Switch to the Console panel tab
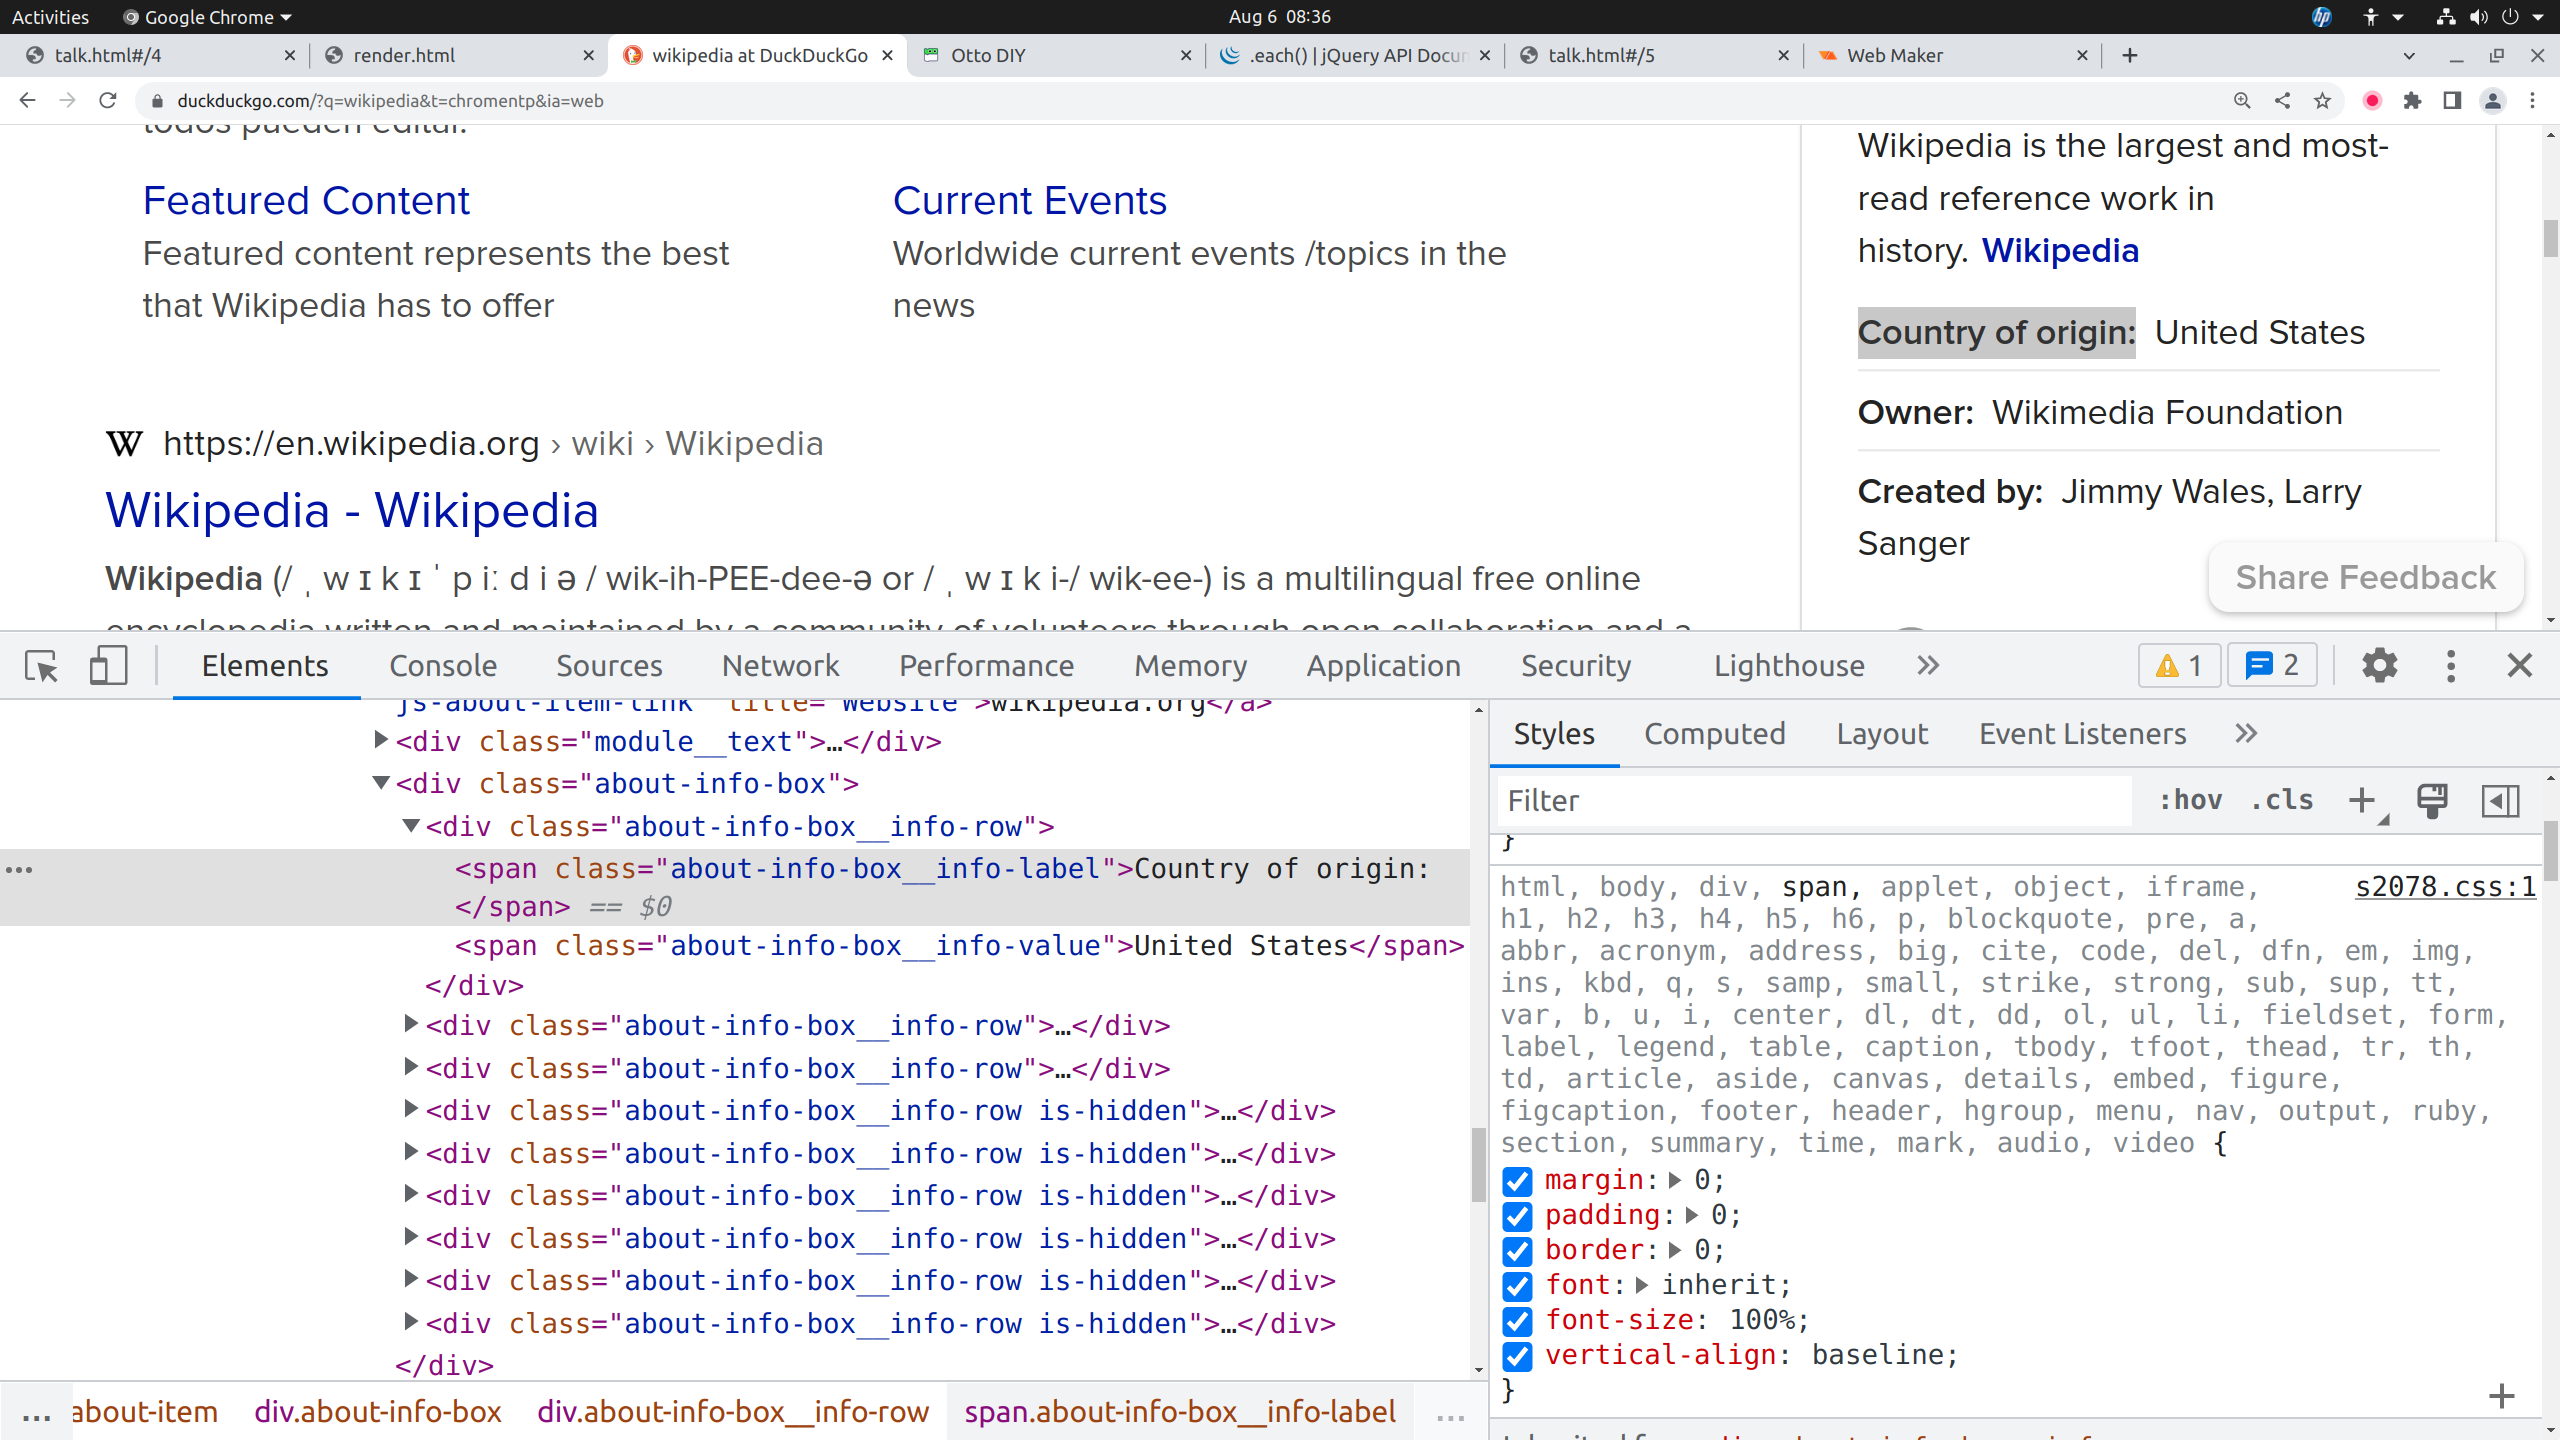Screen dimensions: 2560x1440 point(443,666)
